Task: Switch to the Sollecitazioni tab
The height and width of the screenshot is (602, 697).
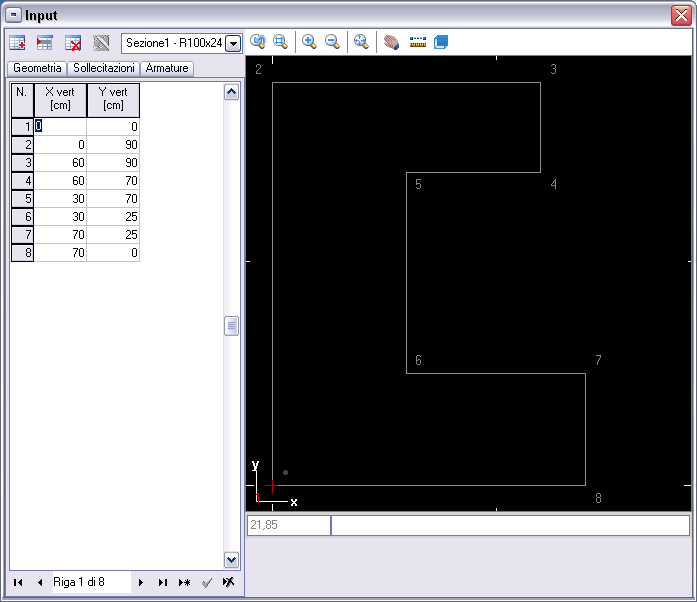Action: [x=104, y=68]
